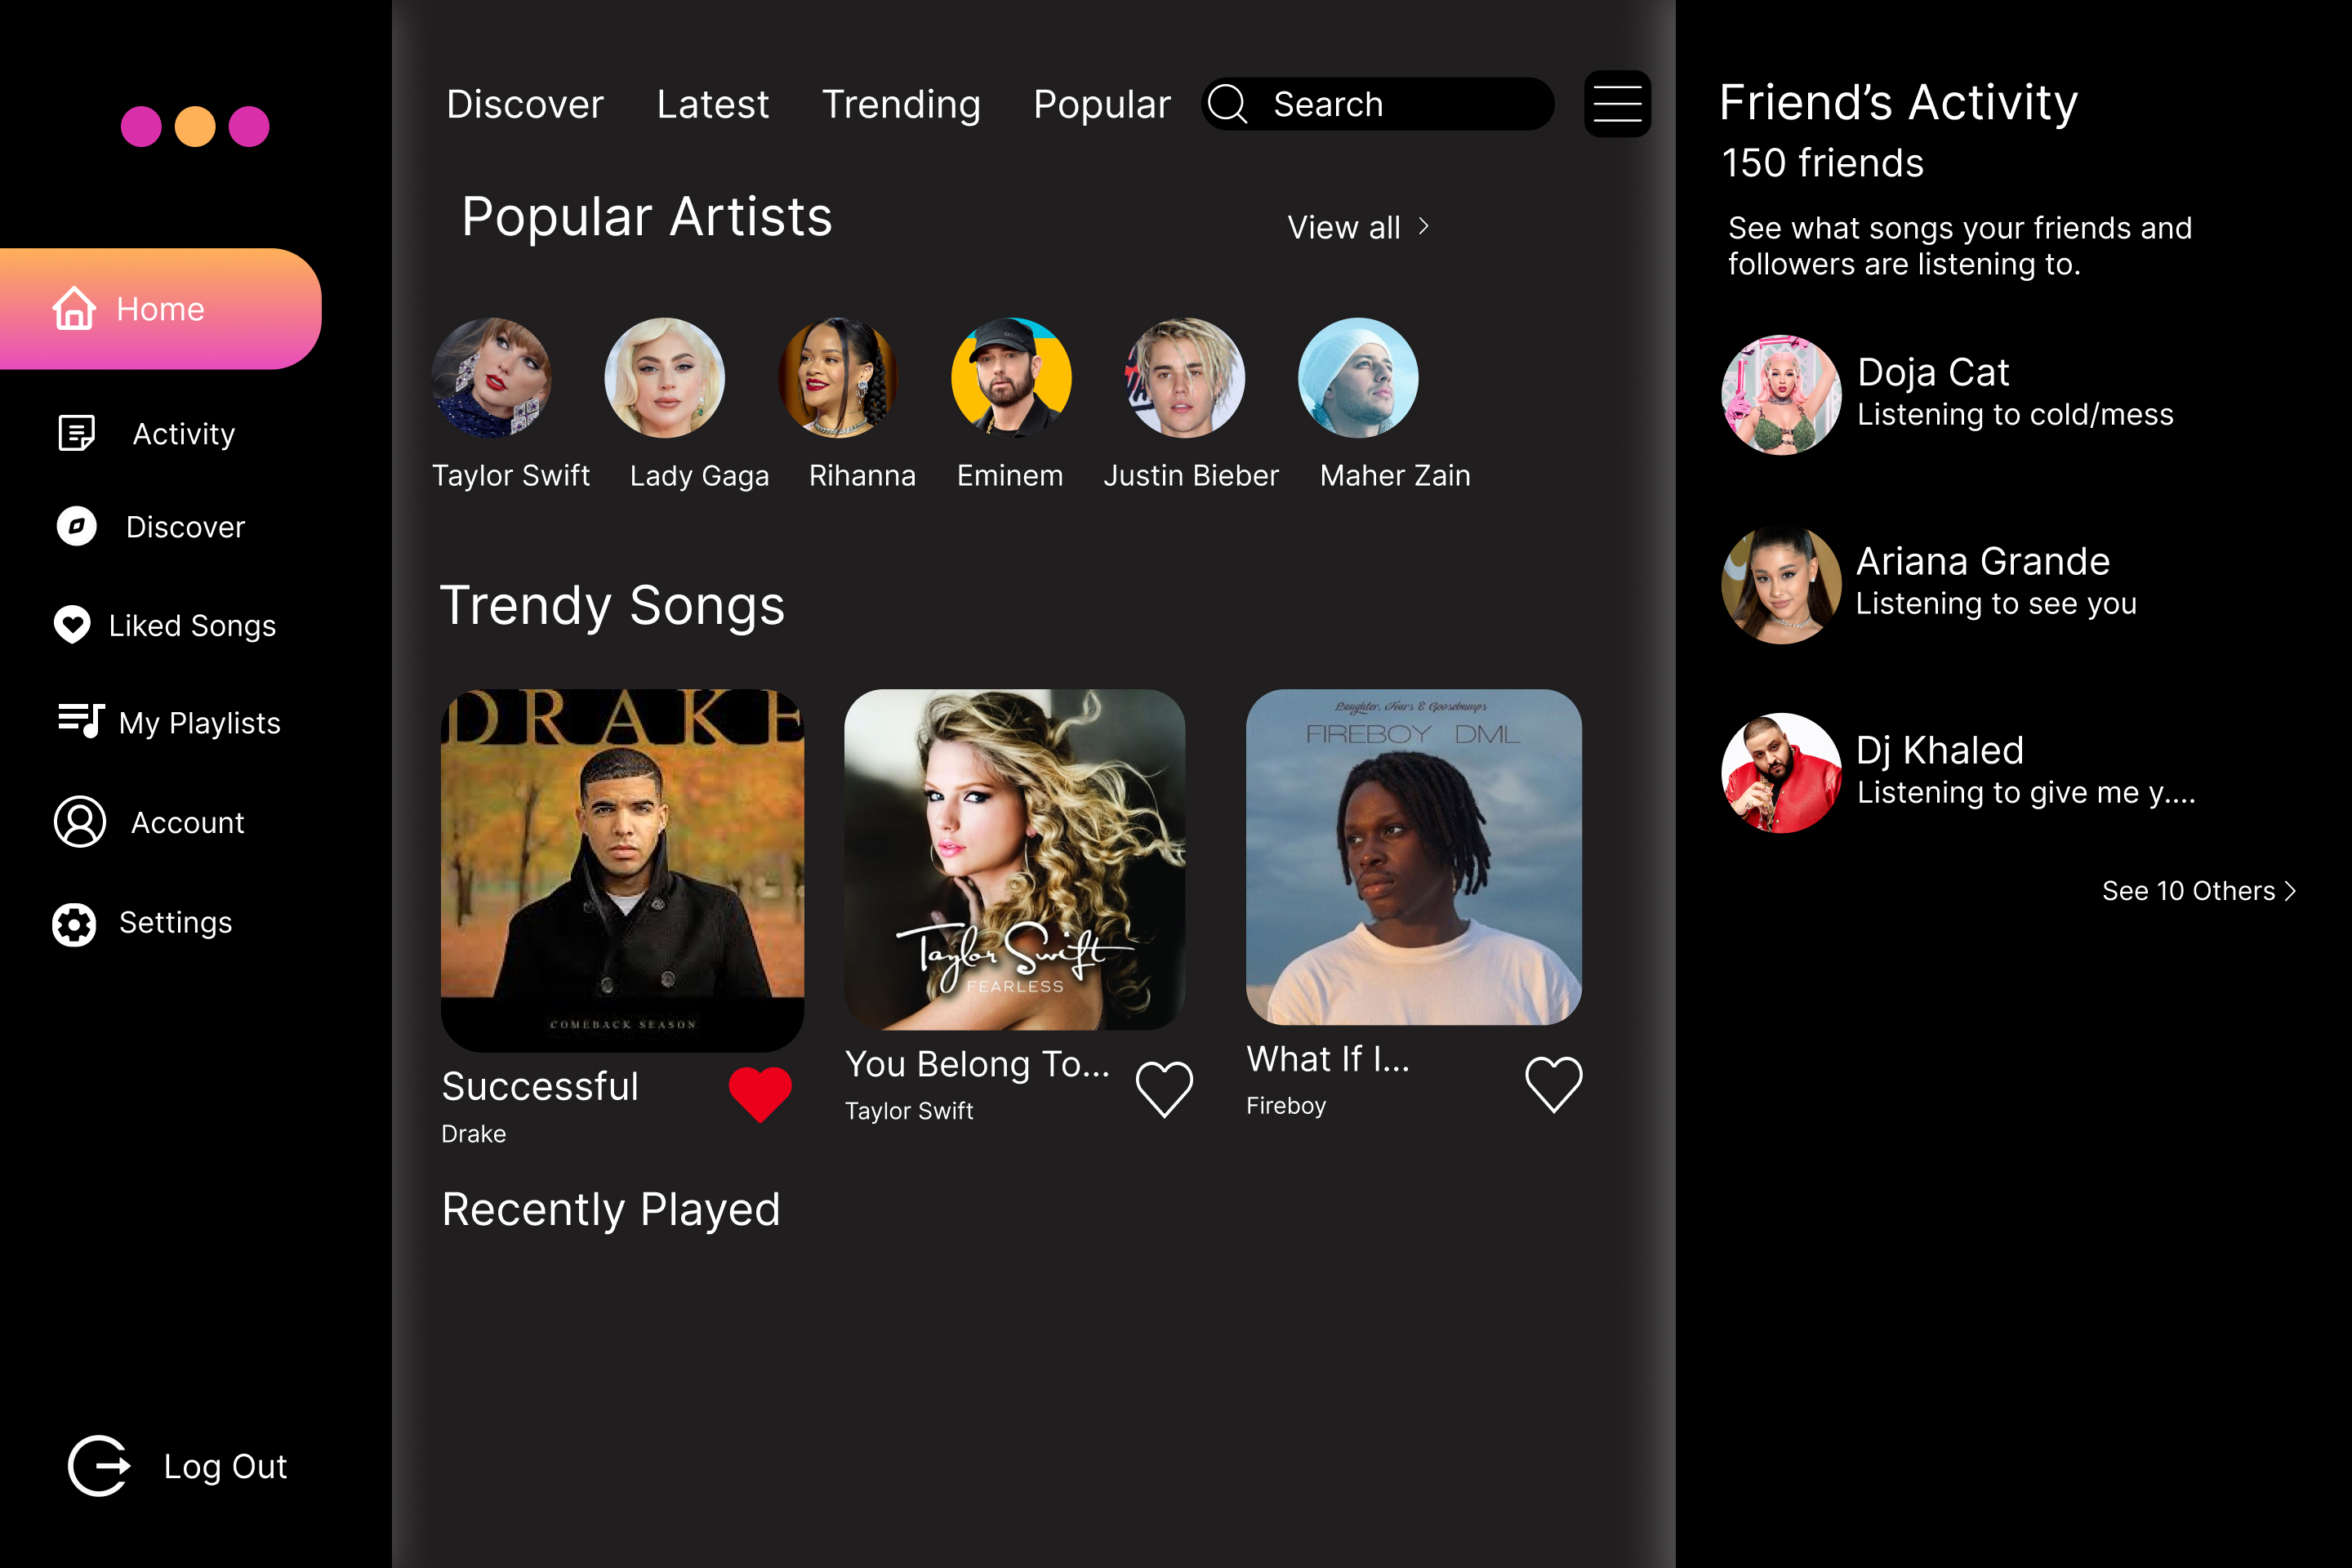Open the Drake Successful album cover
The width and height of the screenshot is (2352, 1568).
coord(622,870)
